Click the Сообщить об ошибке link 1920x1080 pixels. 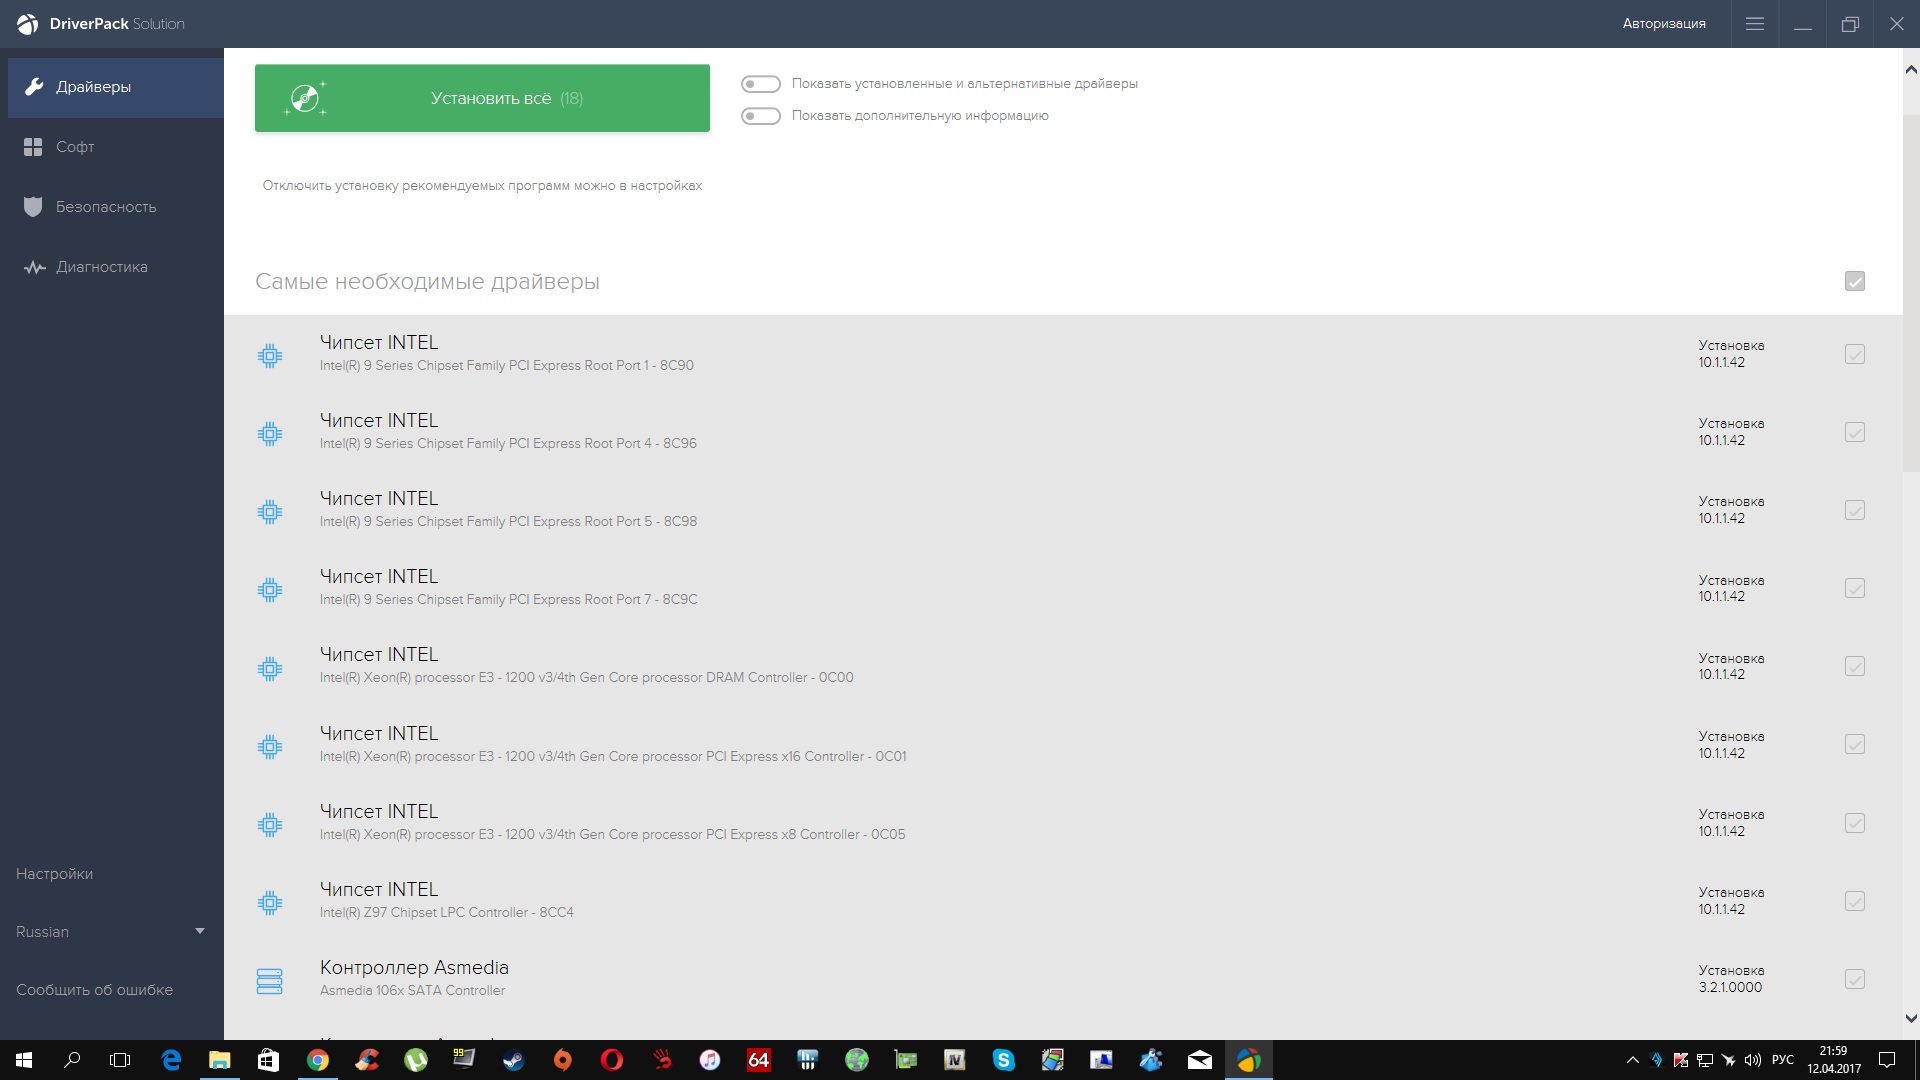tap(95, 990)
